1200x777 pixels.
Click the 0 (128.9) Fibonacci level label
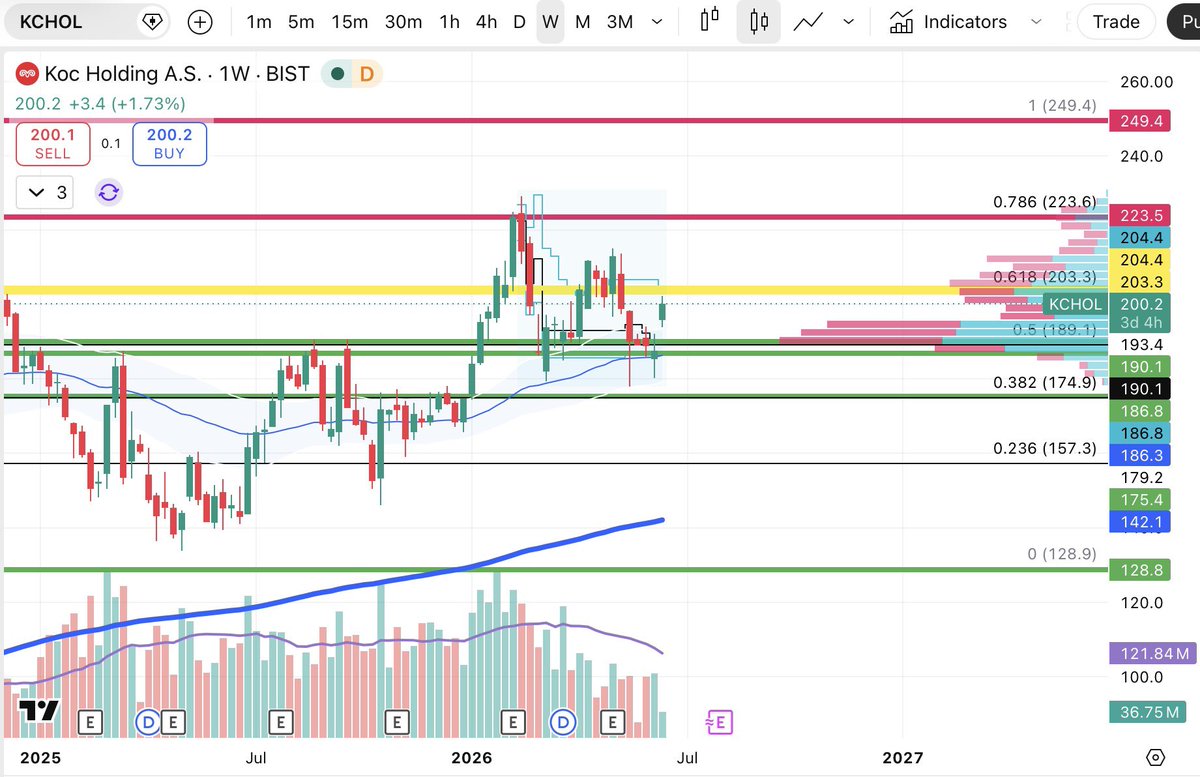coord(1062,554)
